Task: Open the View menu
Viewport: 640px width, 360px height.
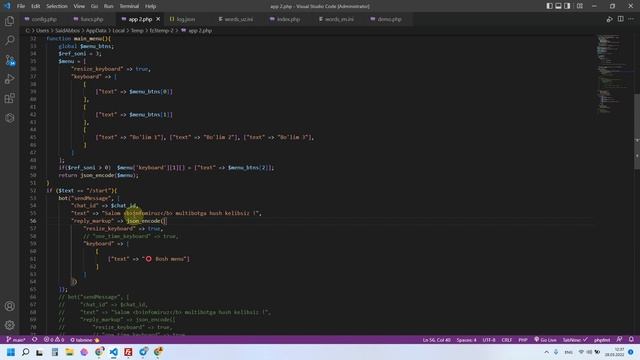Action: (79, 6)
